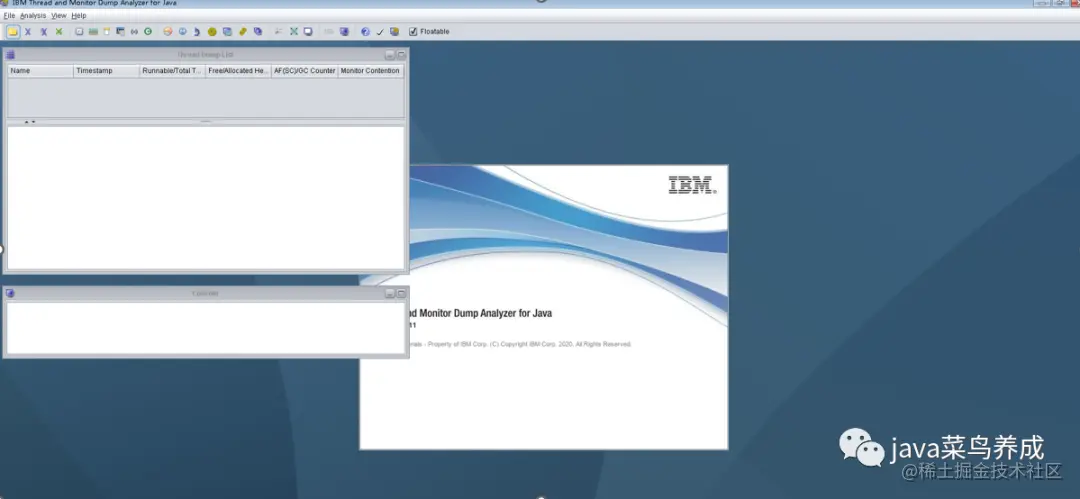Viewport: 1080px width, 499px height.
Task: Click the light blue round face icon
Action: [183, 32]
